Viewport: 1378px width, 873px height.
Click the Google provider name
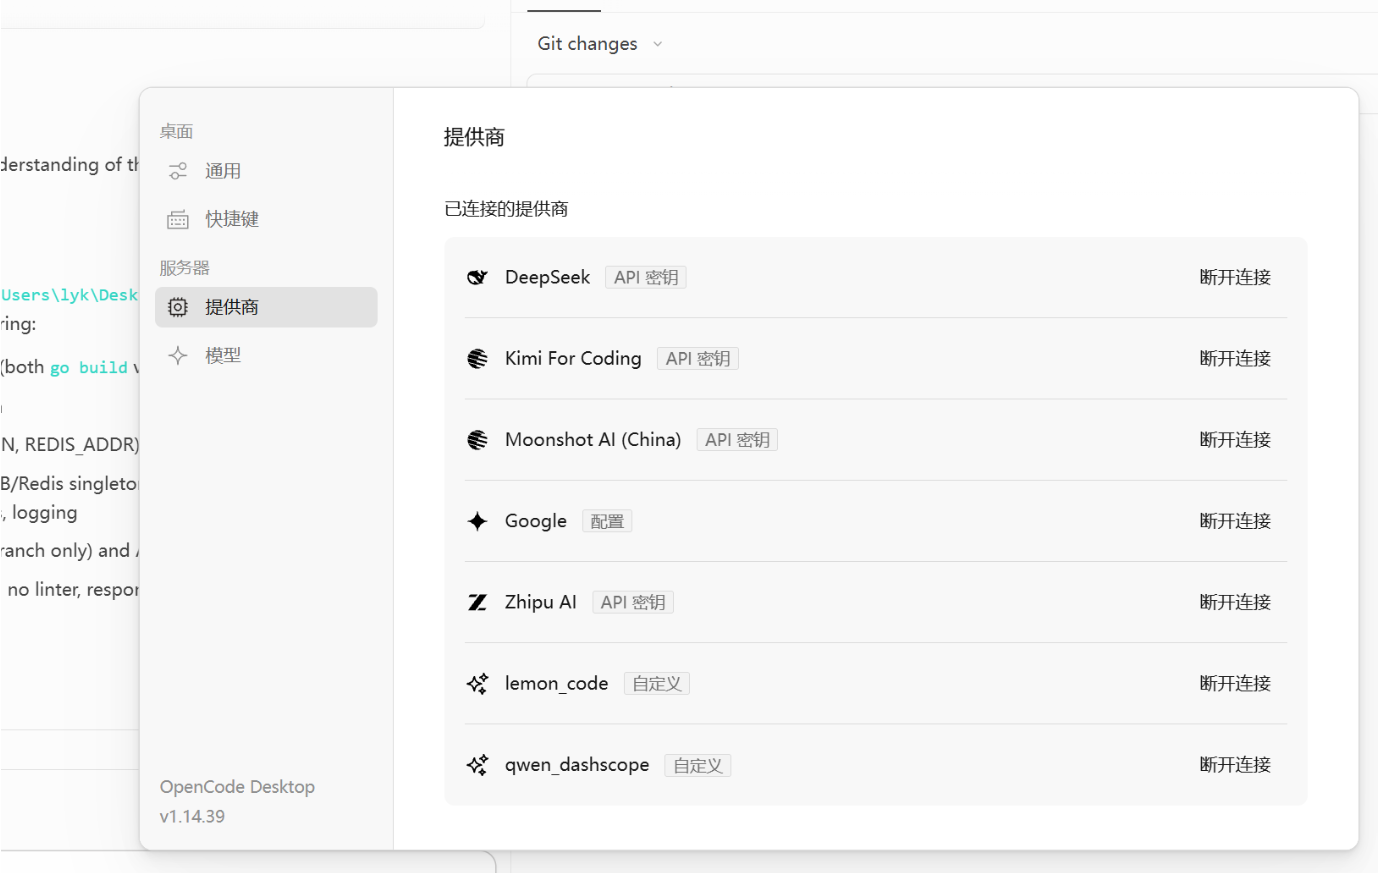(536, 521)
